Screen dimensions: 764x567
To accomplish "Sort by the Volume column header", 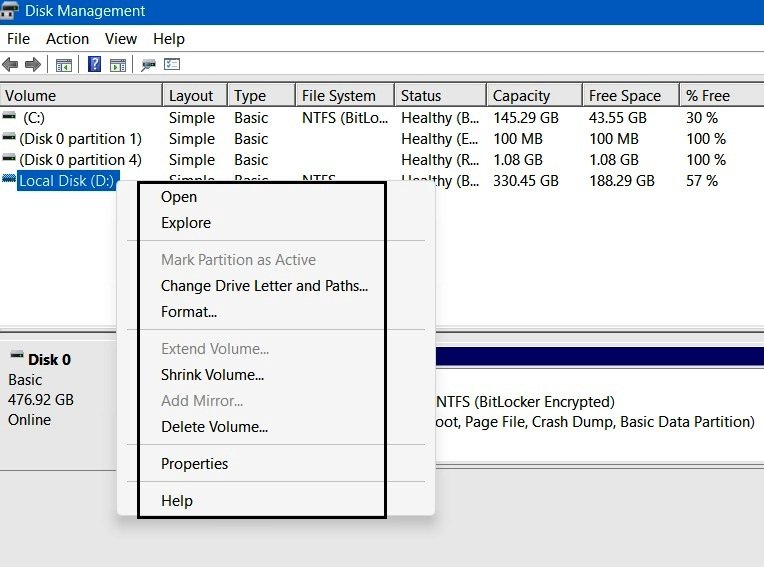I will point(81,95).
